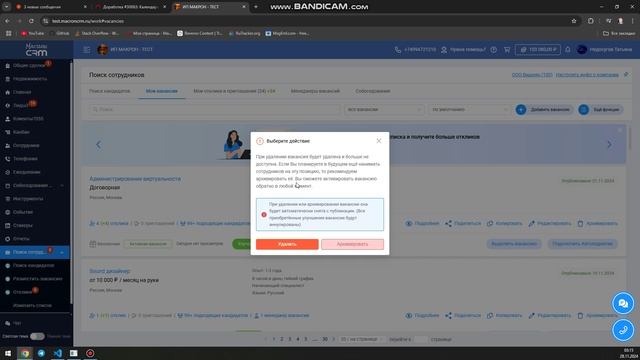Open Visual Studio Code from taskbar

pos(58,353)
